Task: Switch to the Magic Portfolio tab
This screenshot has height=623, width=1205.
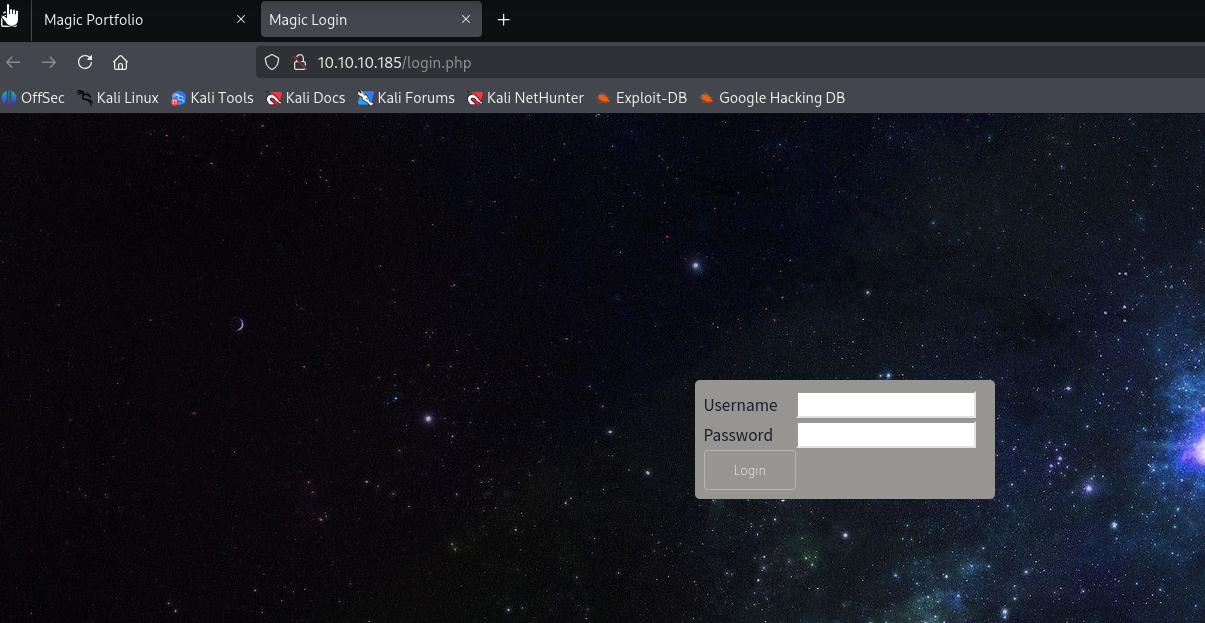Action: click(144, 20)
